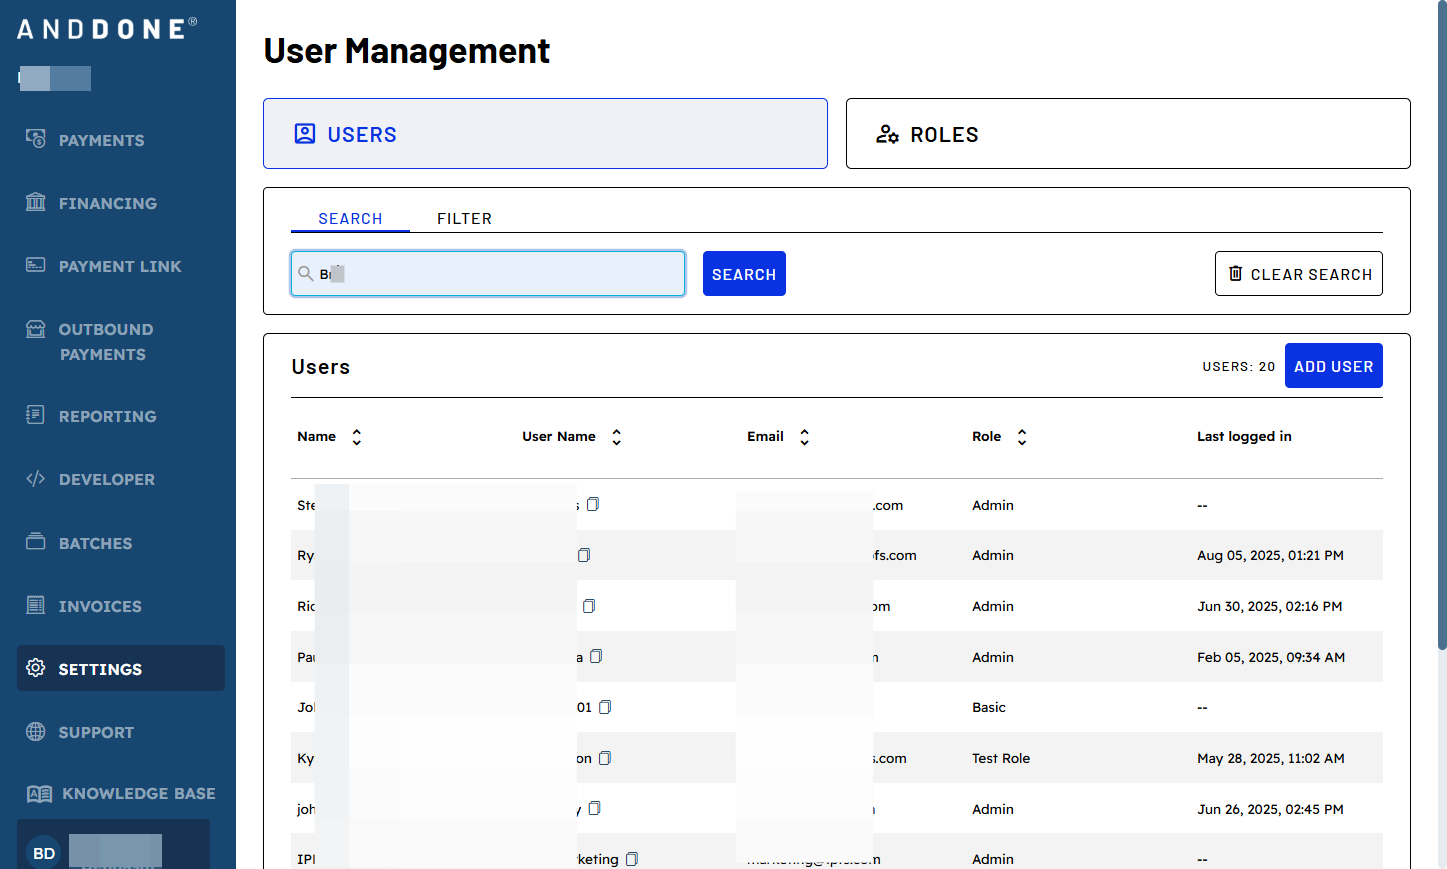
Task: Select the Search sub-tab
Action: click(350, 218)
